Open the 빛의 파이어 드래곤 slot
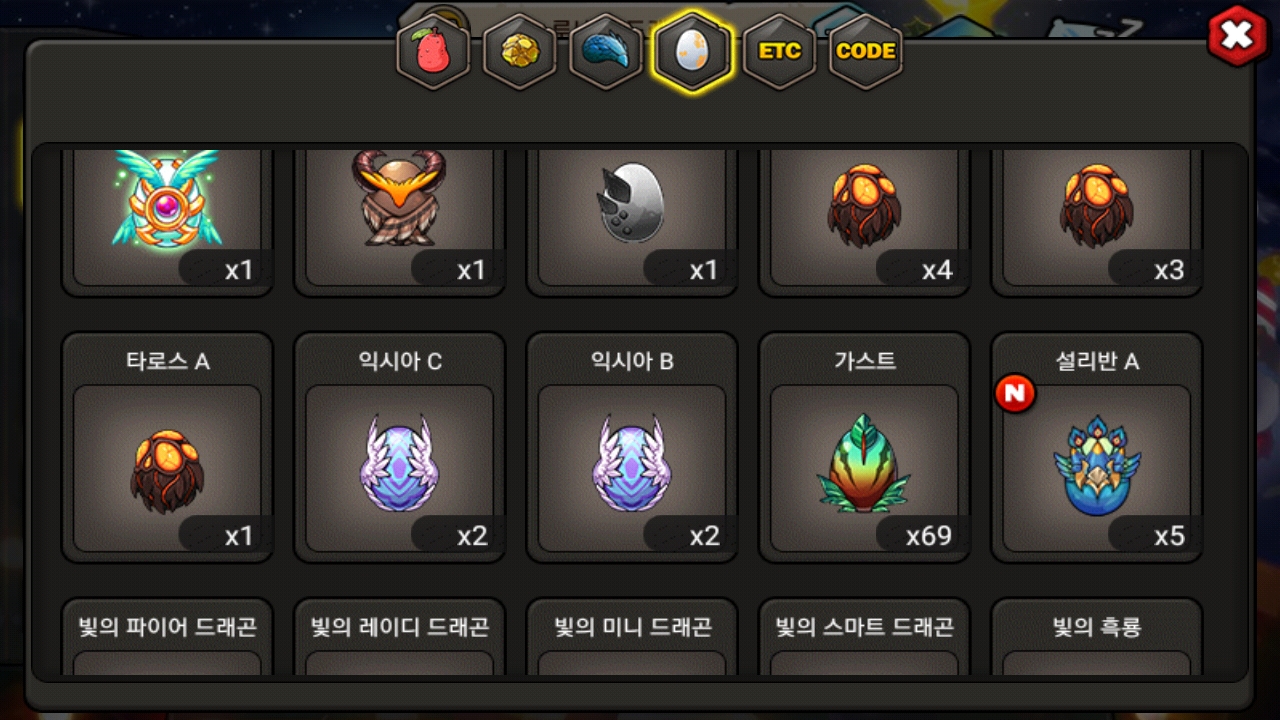The width and height of the screenshot is (1280, 720). click(167, 636)
